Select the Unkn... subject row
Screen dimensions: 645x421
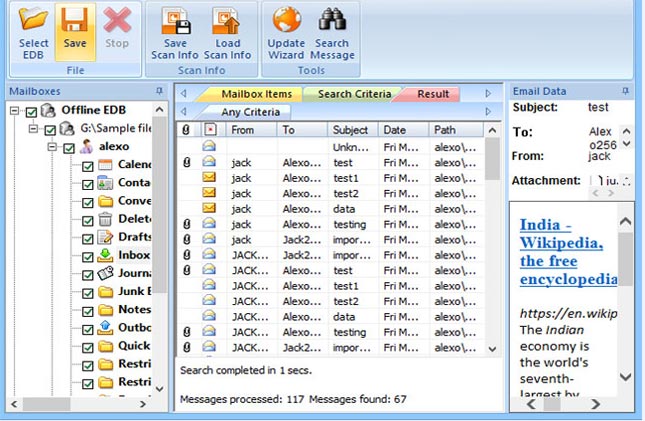(330, 147)
